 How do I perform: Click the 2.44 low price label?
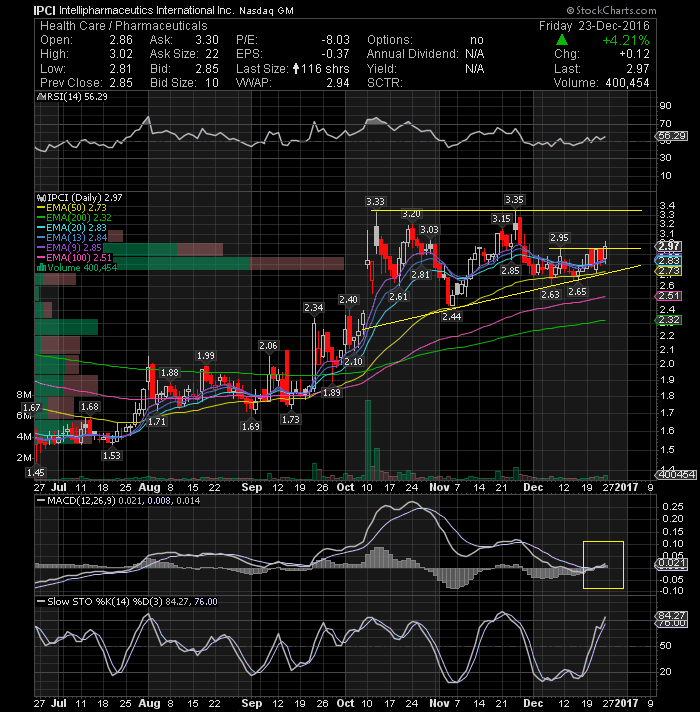pos(452,316)
